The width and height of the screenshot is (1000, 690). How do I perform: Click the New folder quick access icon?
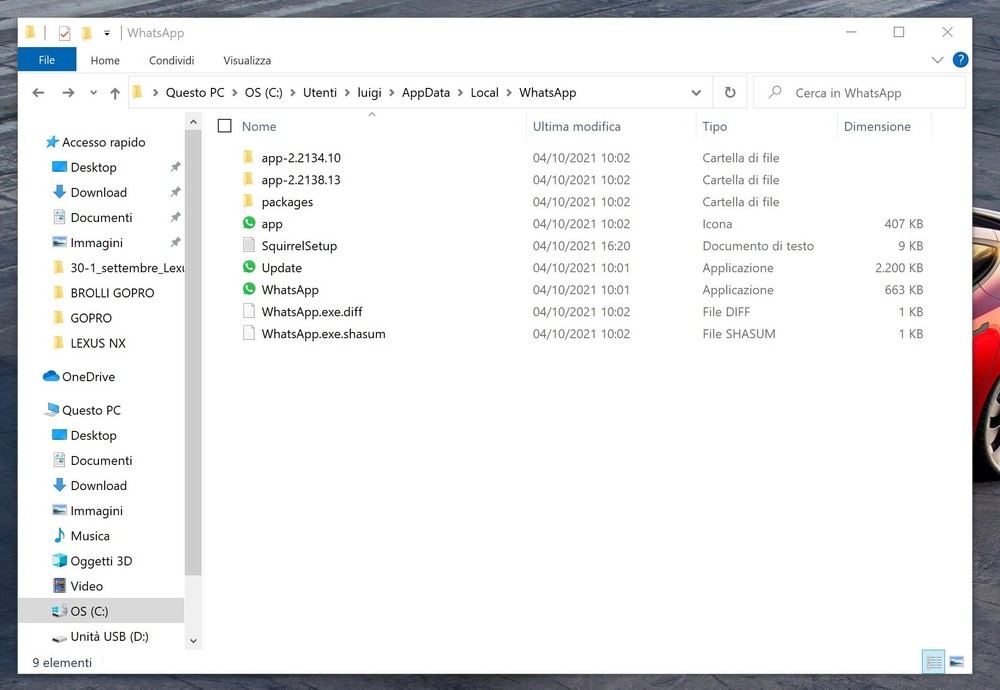point(87,33)
